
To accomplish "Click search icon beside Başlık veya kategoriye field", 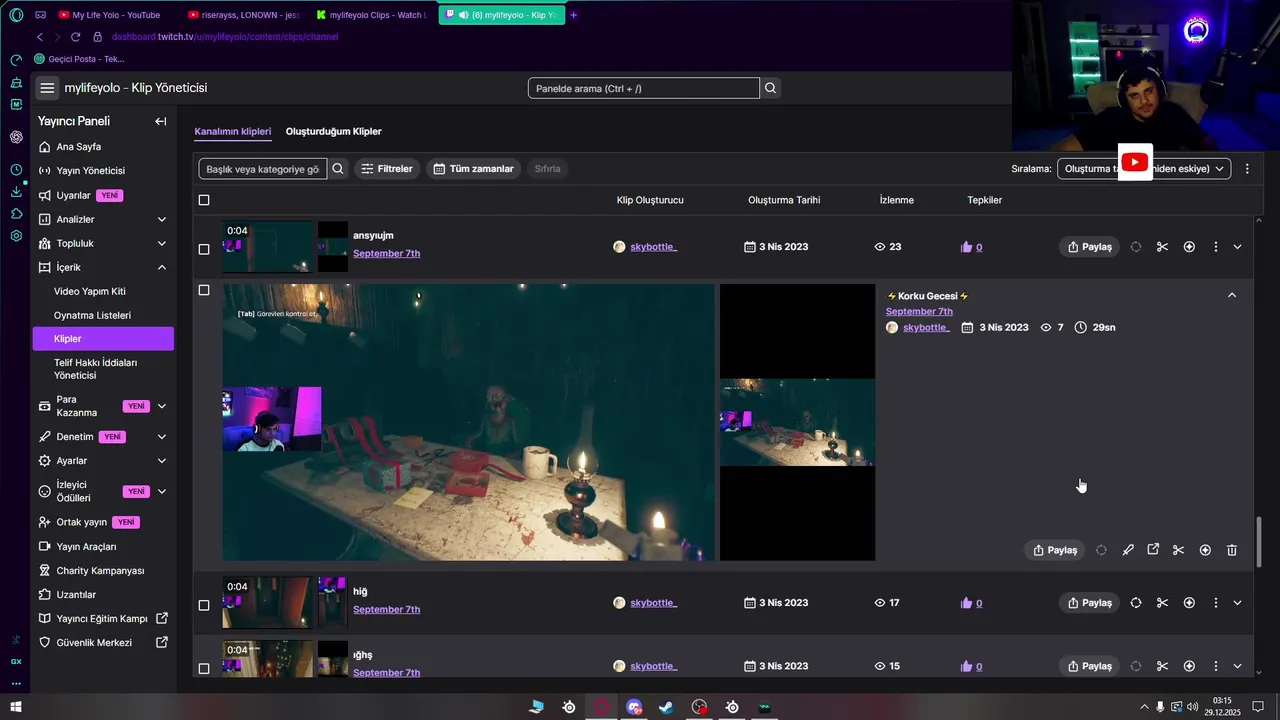I will click(338, 169).
